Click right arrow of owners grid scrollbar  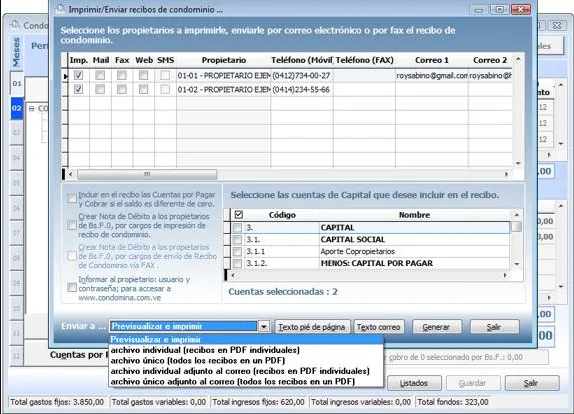click(507, 174)
